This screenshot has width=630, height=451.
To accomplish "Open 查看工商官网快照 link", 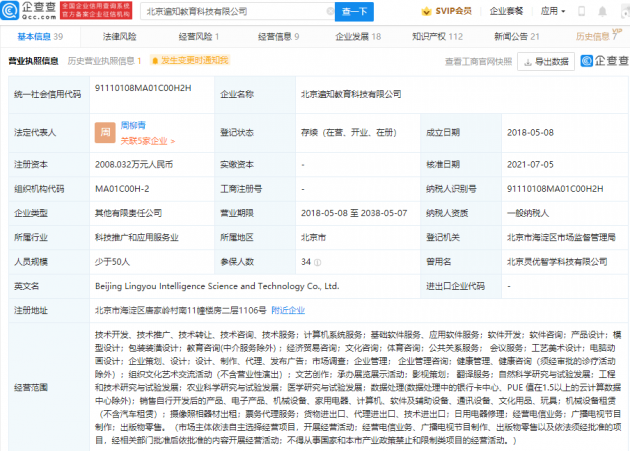I will point(479,62).
